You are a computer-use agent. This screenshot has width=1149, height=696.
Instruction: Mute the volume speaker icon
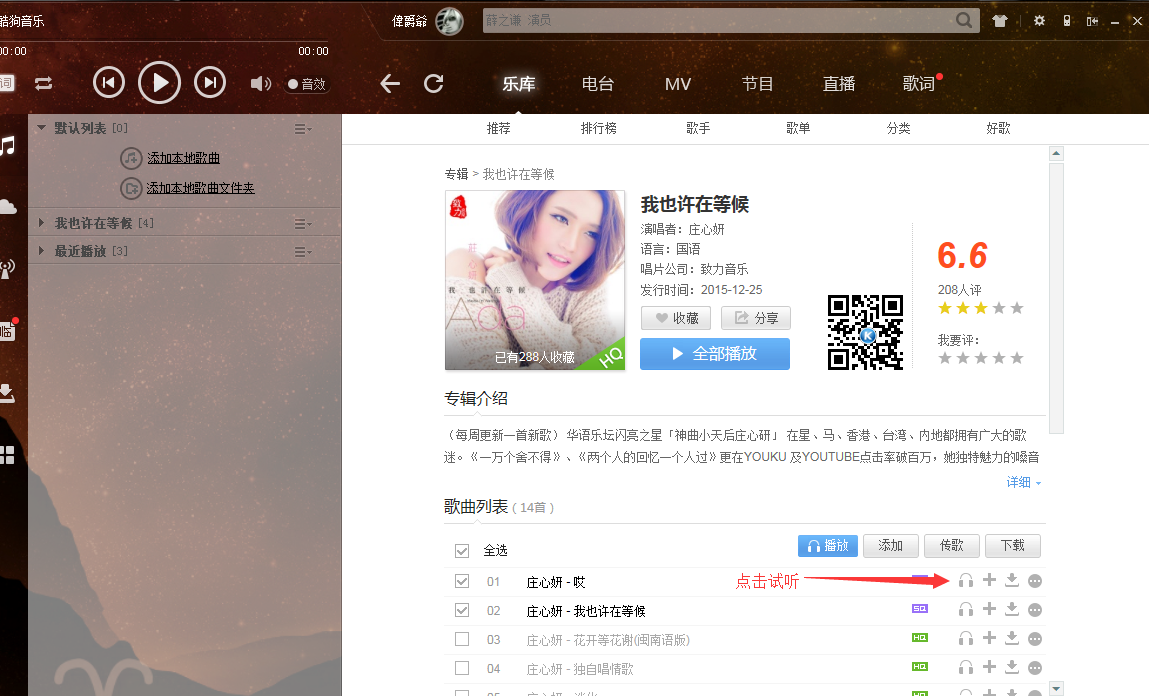click(260, 84)
